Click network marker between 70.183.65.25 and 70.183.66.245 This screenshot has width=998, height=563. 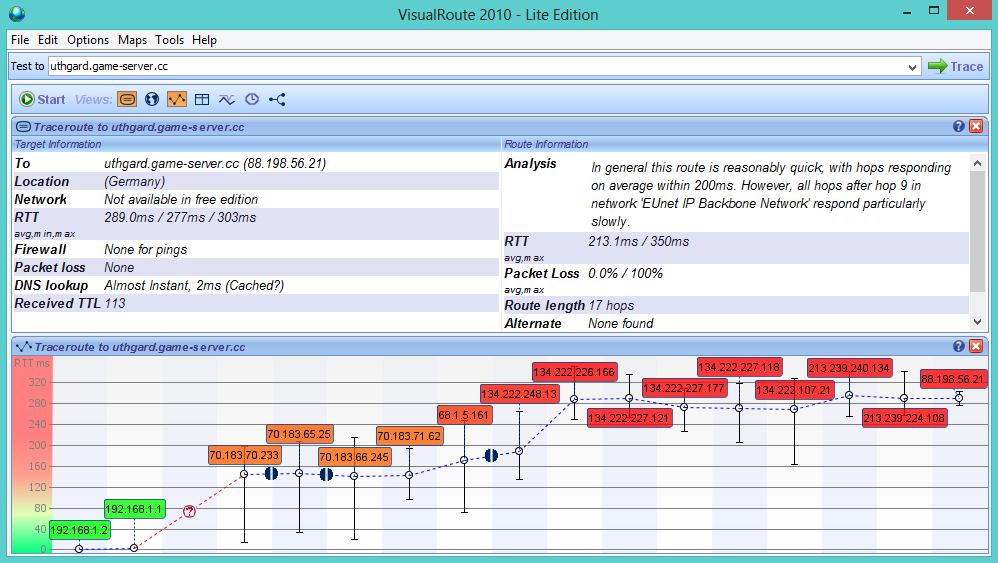coord(326,475)
